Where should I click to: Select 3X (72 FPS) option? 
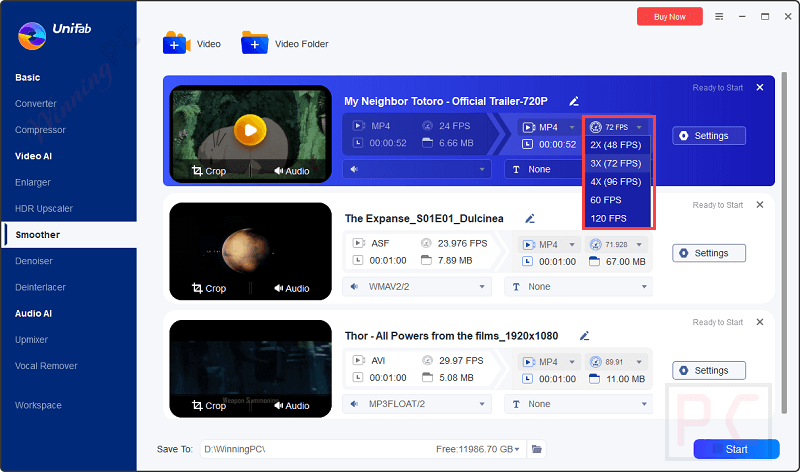point(618,163)
